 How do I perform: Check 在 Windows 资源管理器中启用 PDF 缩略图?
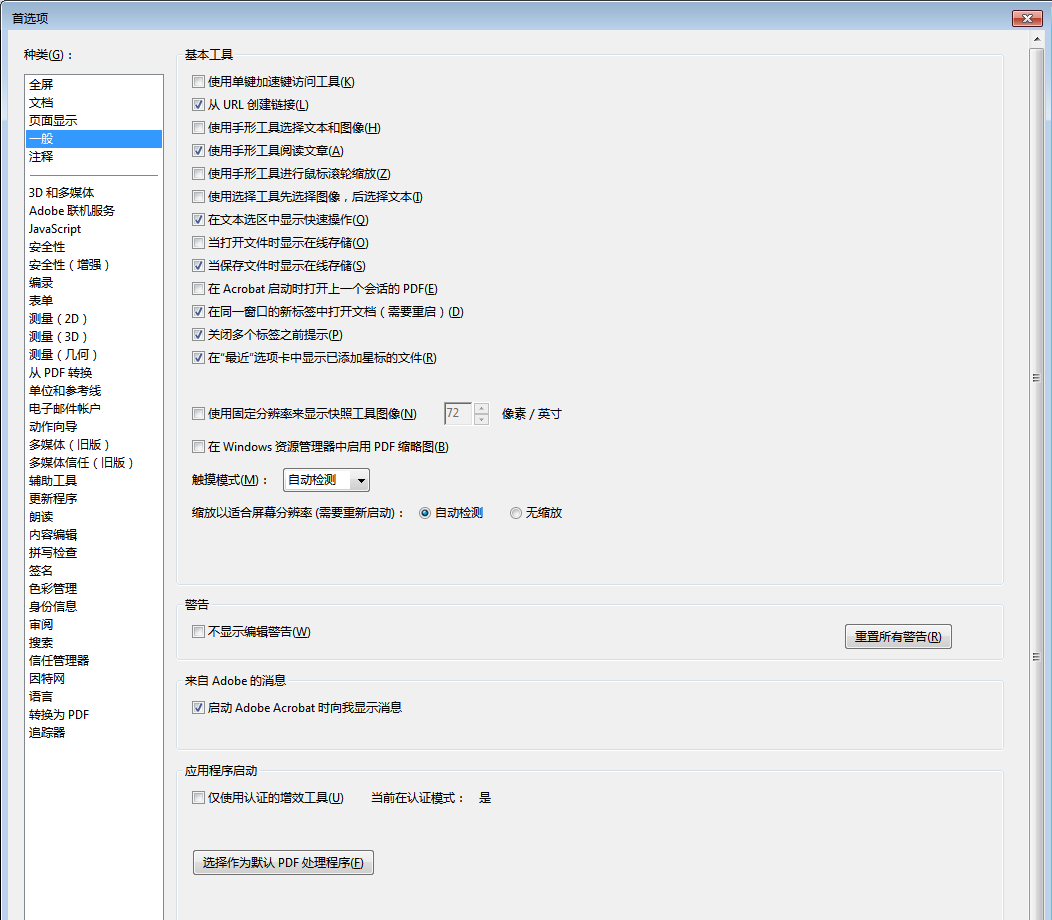coord(199,447)
